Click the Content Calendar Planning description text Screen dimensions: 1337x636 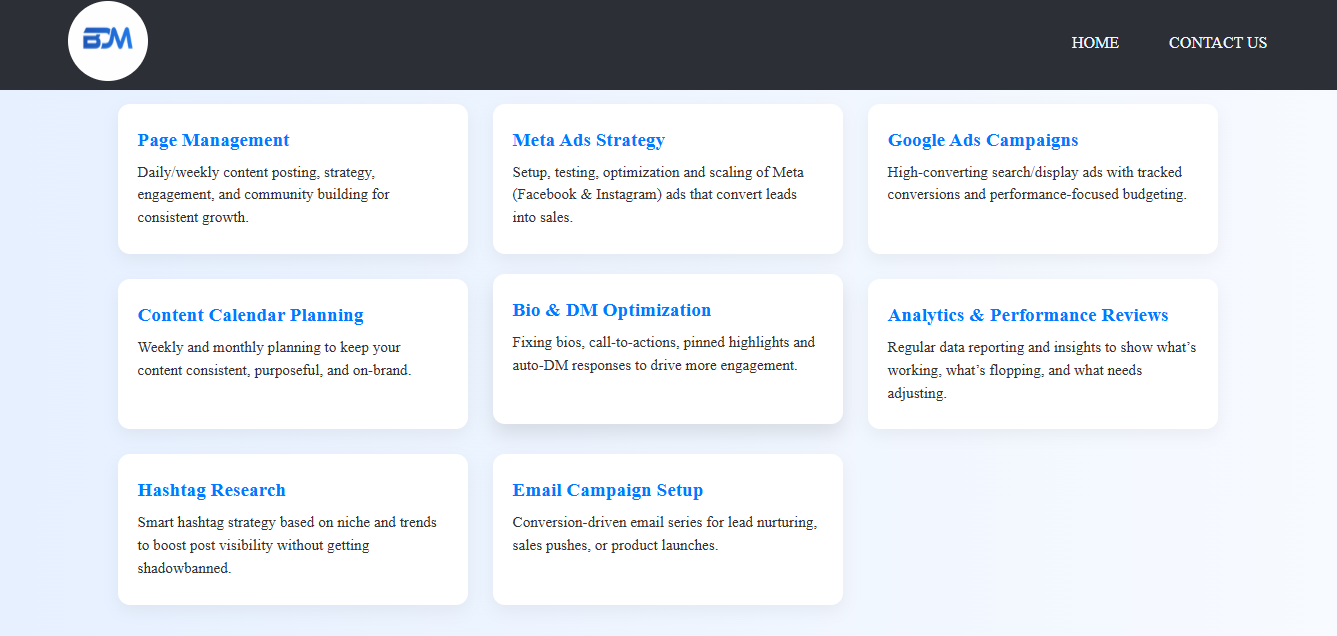[x=273, y=359]
